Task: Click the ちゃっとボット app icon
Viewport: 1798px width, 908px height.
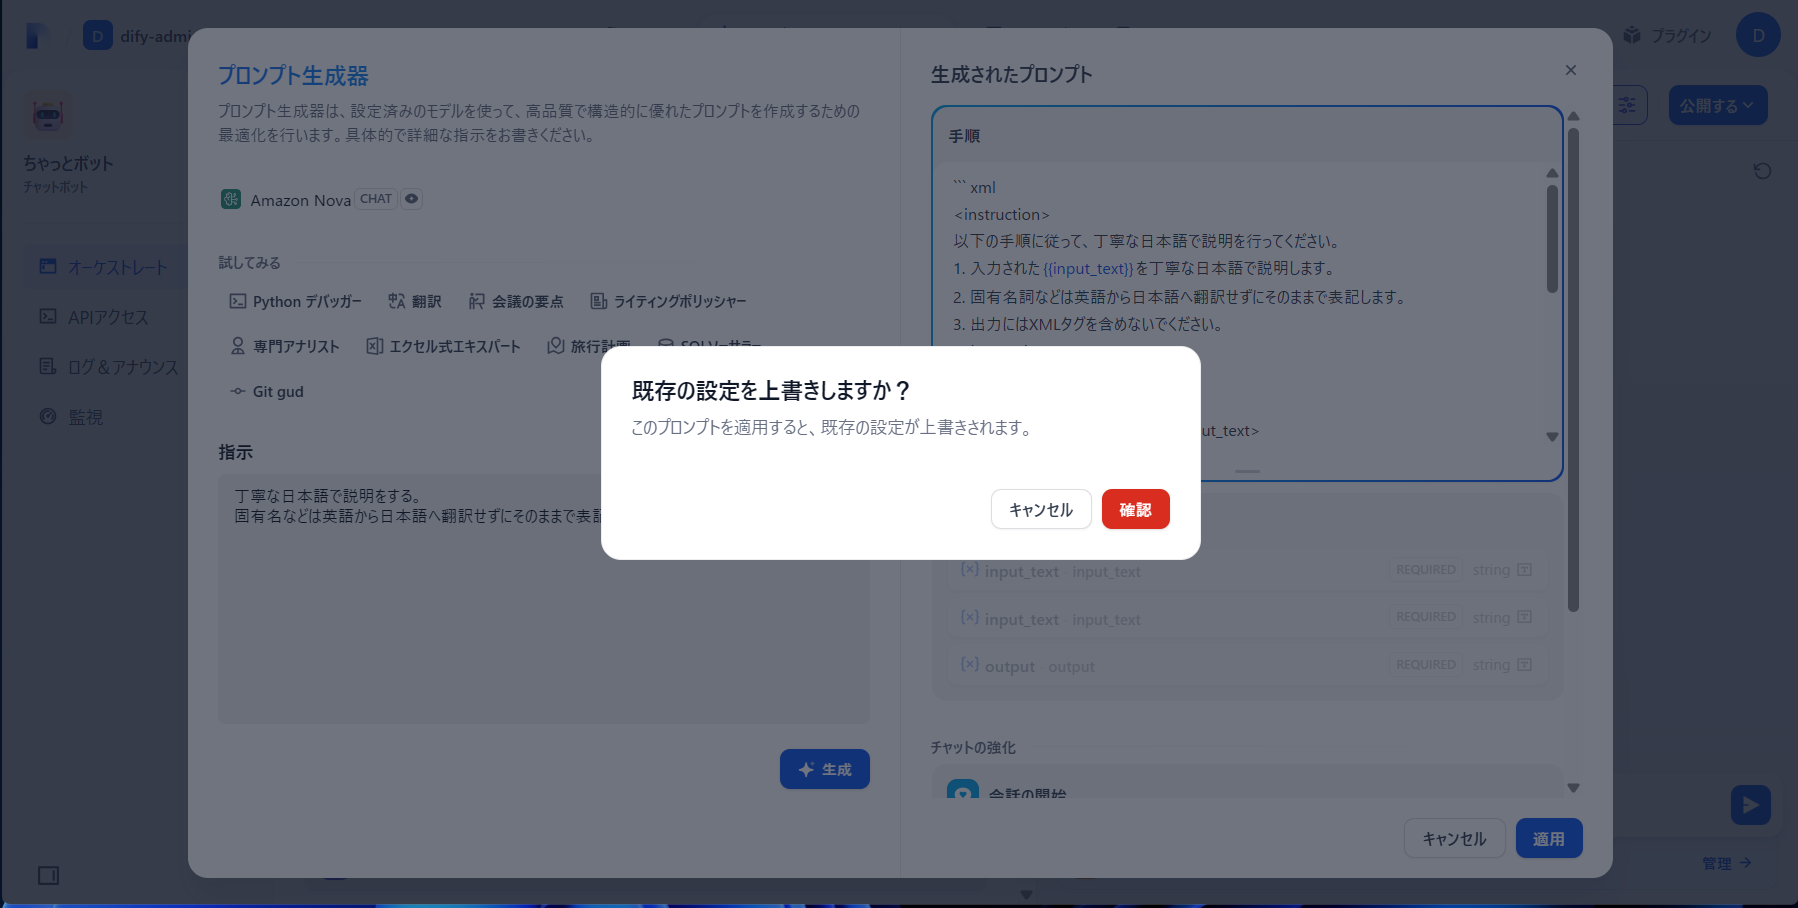Action: click(x=48, y=116)
